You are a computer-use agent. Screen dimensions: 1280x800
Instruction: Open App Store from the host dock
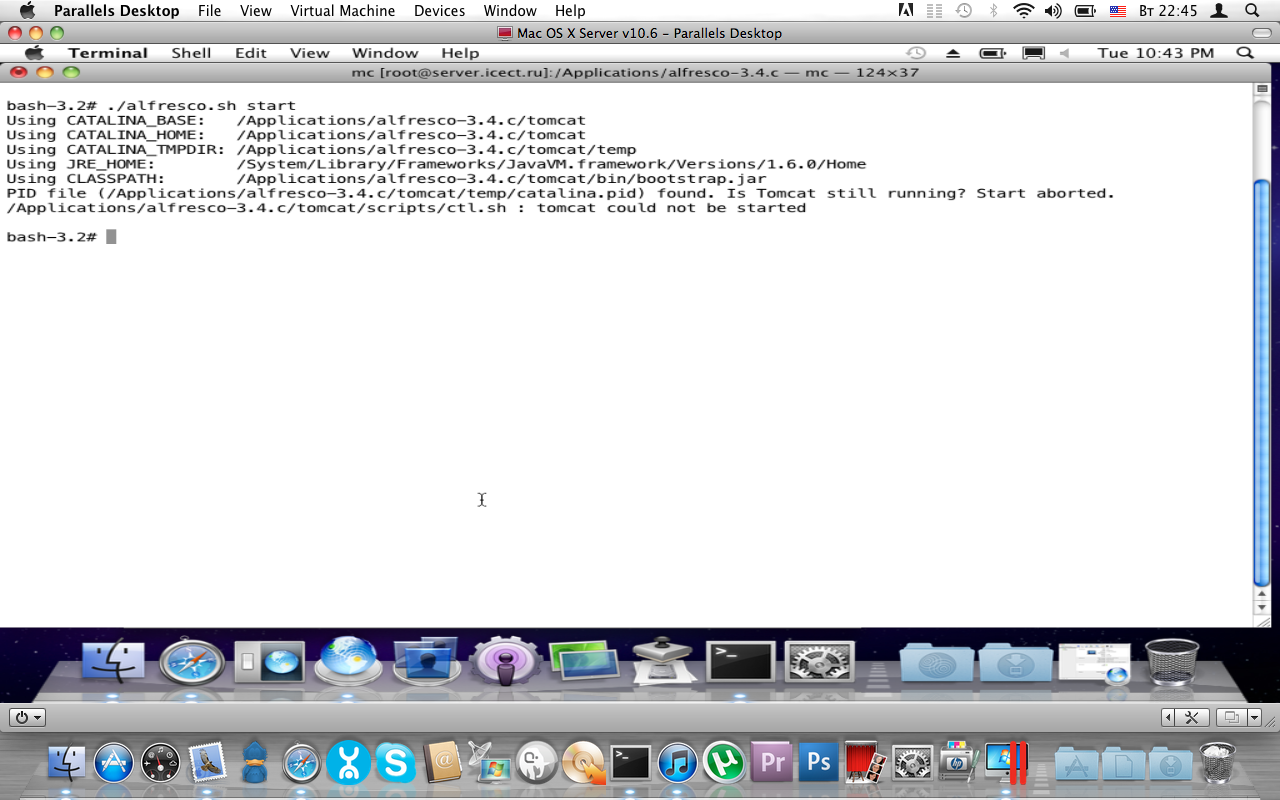(x=114, y=763)
